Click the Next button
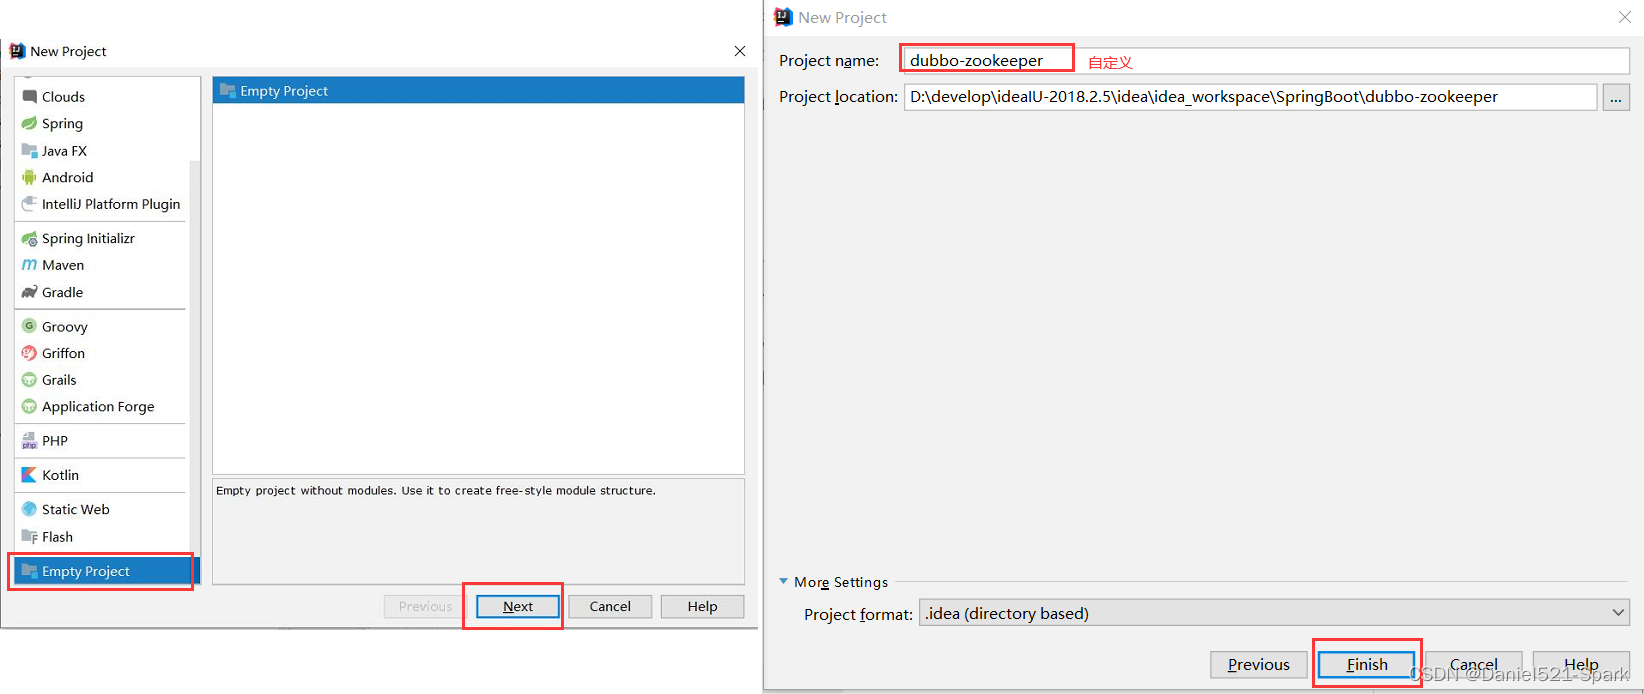This screenshot has width=1644, height=694. coord(518,606)
